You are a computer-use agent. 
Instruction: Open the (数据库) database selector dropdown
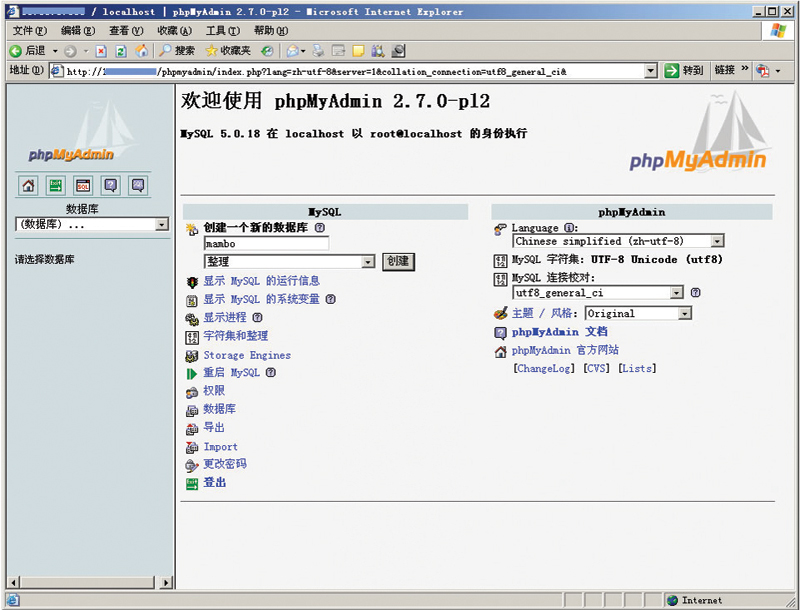(92, 224)
